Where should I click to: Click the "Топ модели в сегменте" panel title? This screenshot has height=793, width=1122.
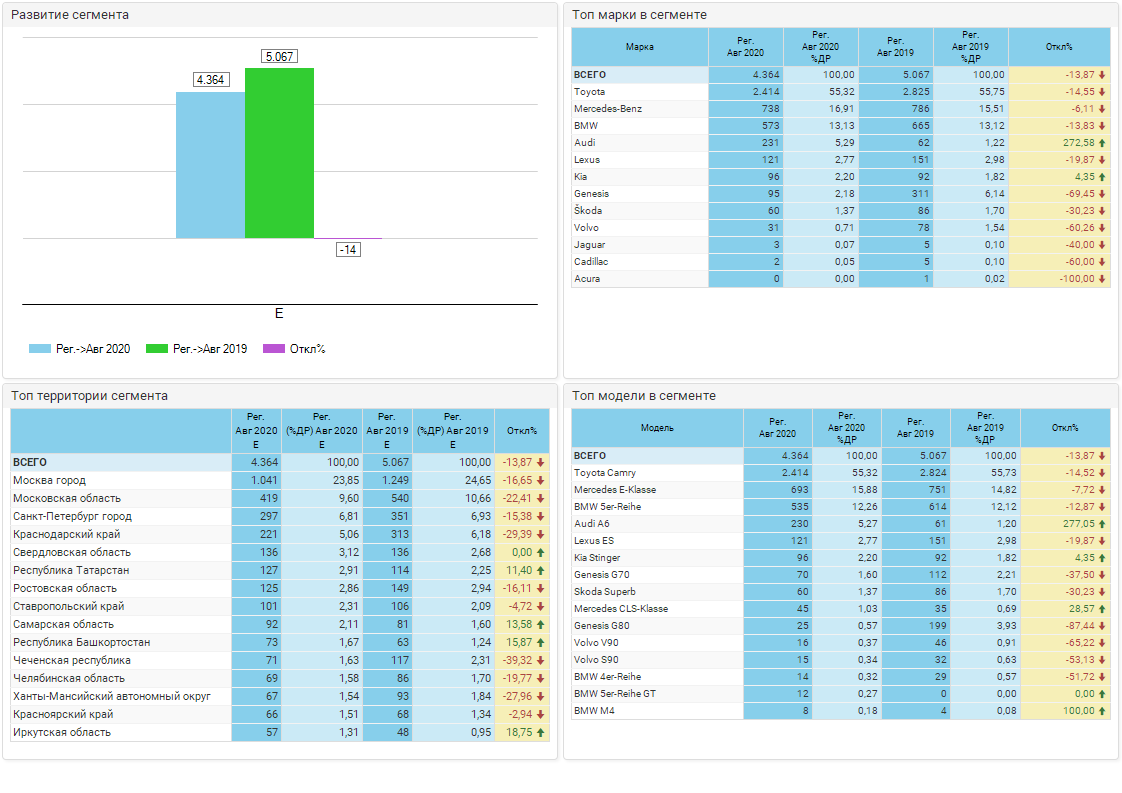point(643,396)
